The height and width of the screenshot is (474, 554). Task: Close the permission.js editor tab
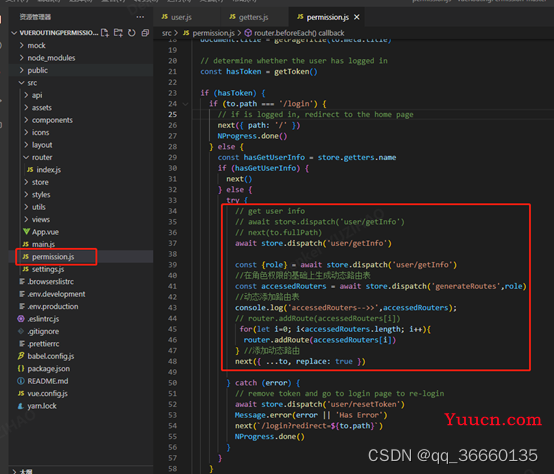coord(357,17)
